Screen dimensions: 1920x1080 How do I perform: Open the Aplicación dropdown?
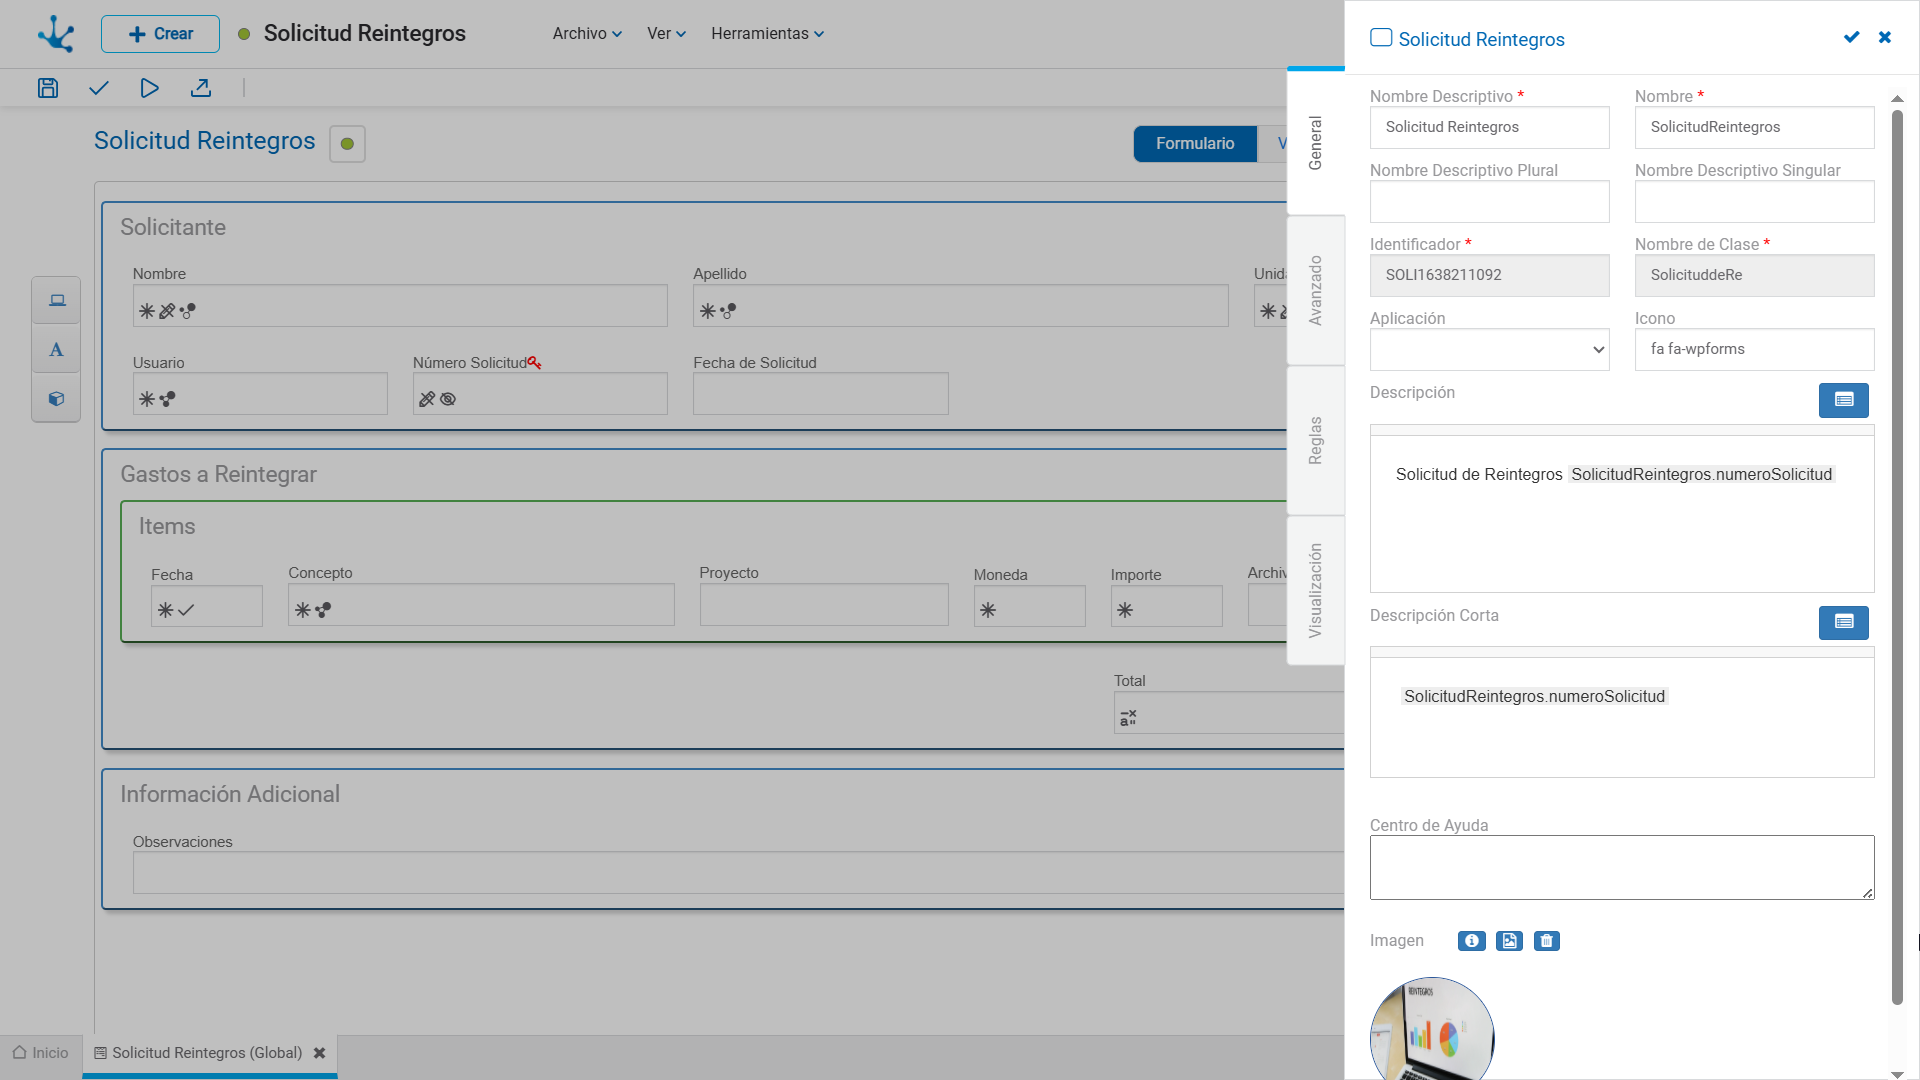pos(1489,350)
